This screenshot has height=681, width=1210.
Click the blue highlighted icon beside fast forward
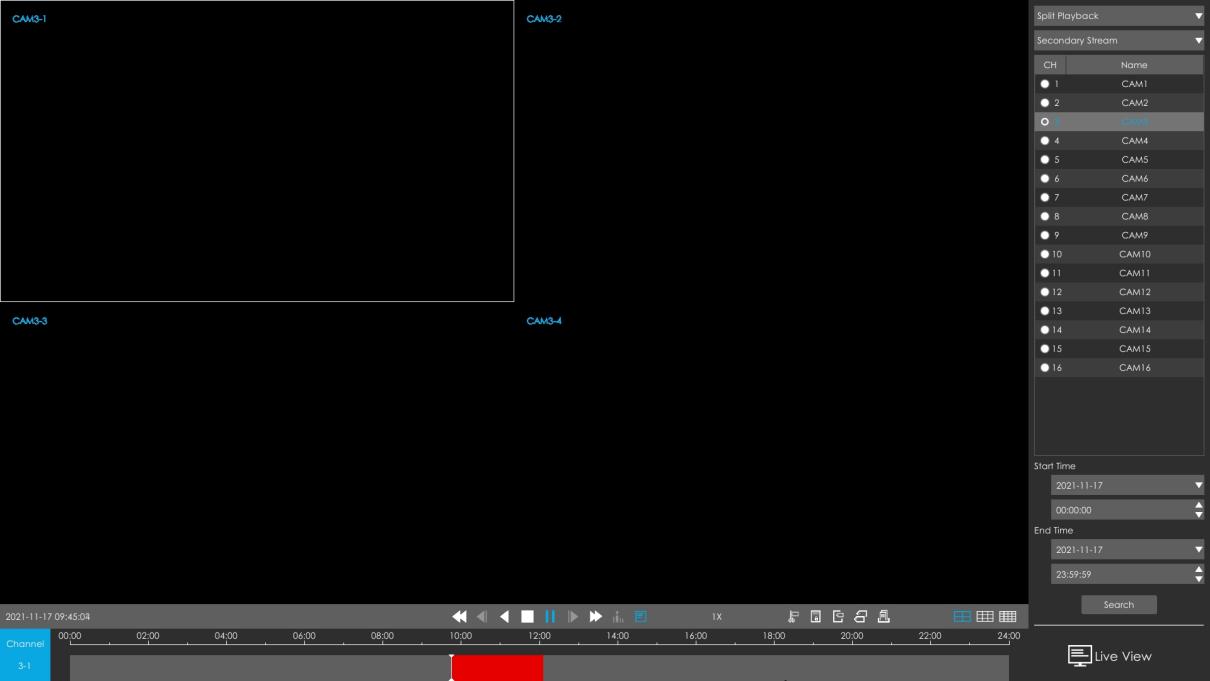pos(641,616)
